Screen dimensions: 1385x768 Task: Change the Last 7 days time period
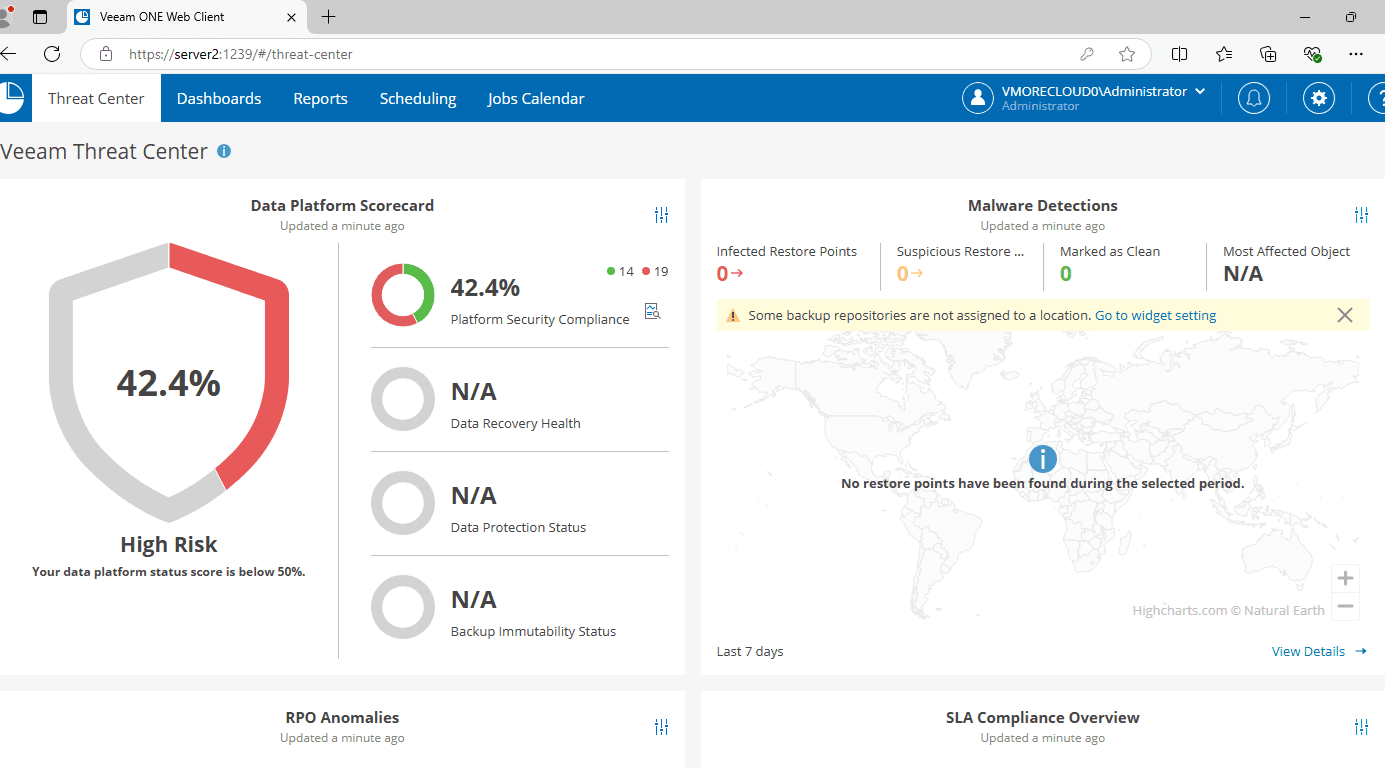(749, 651)
